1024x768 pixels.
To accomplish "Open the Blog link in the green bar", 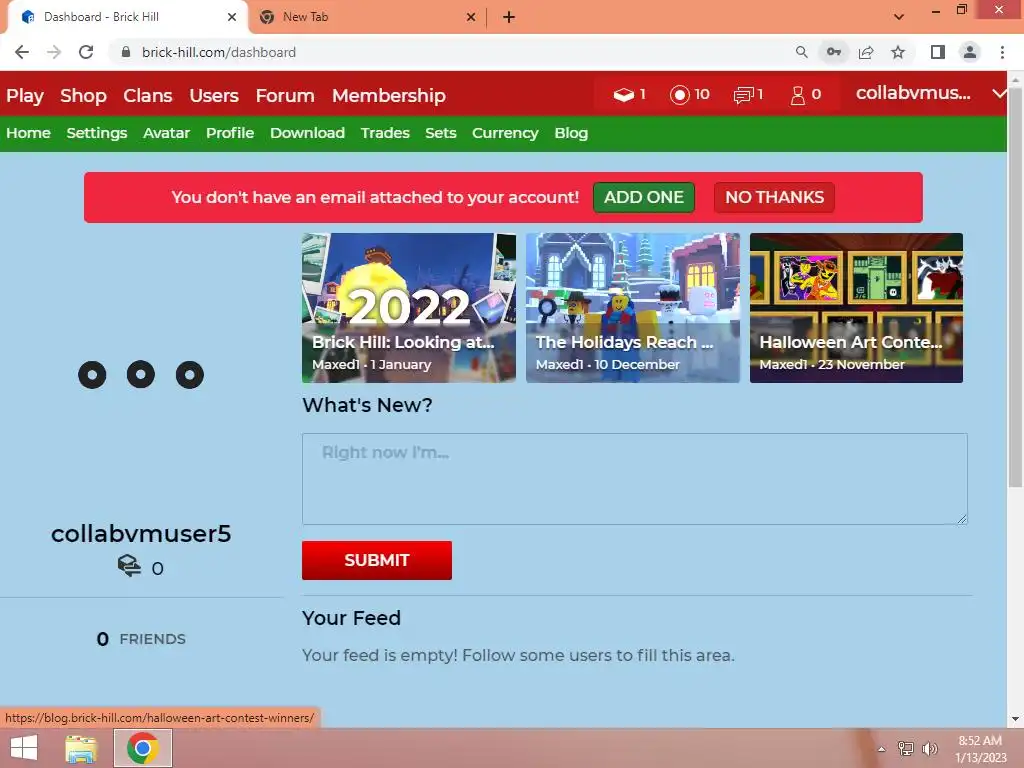I will point(571,133).
